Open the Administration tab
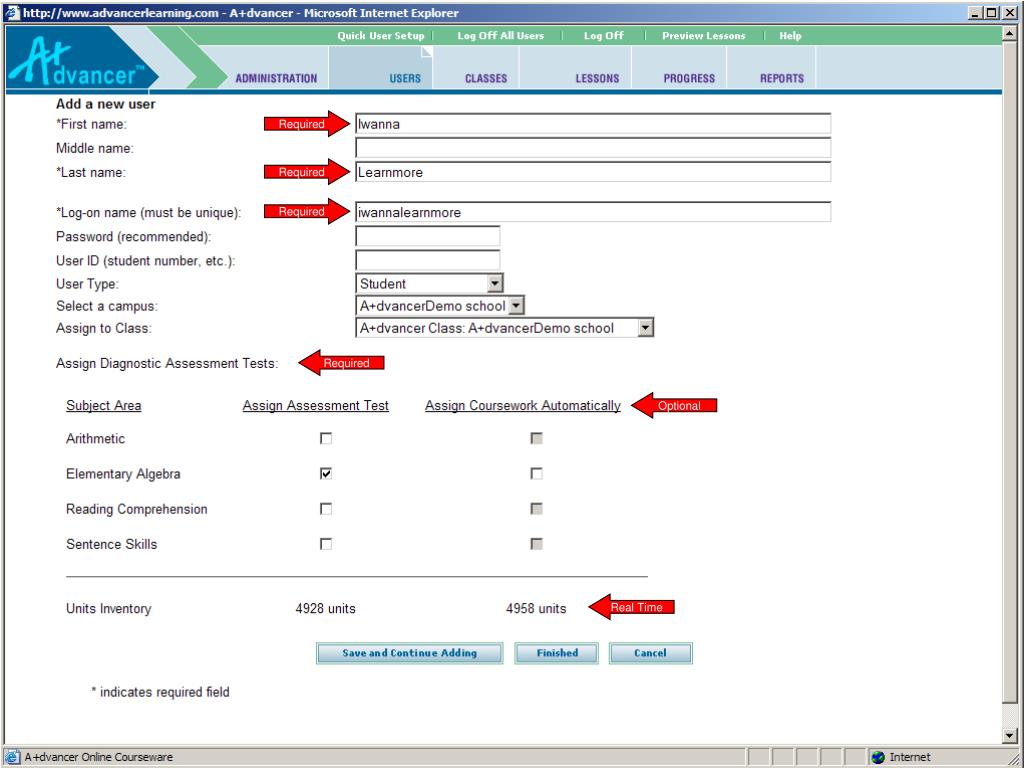Screen dimensions: 1024x768 276,78
